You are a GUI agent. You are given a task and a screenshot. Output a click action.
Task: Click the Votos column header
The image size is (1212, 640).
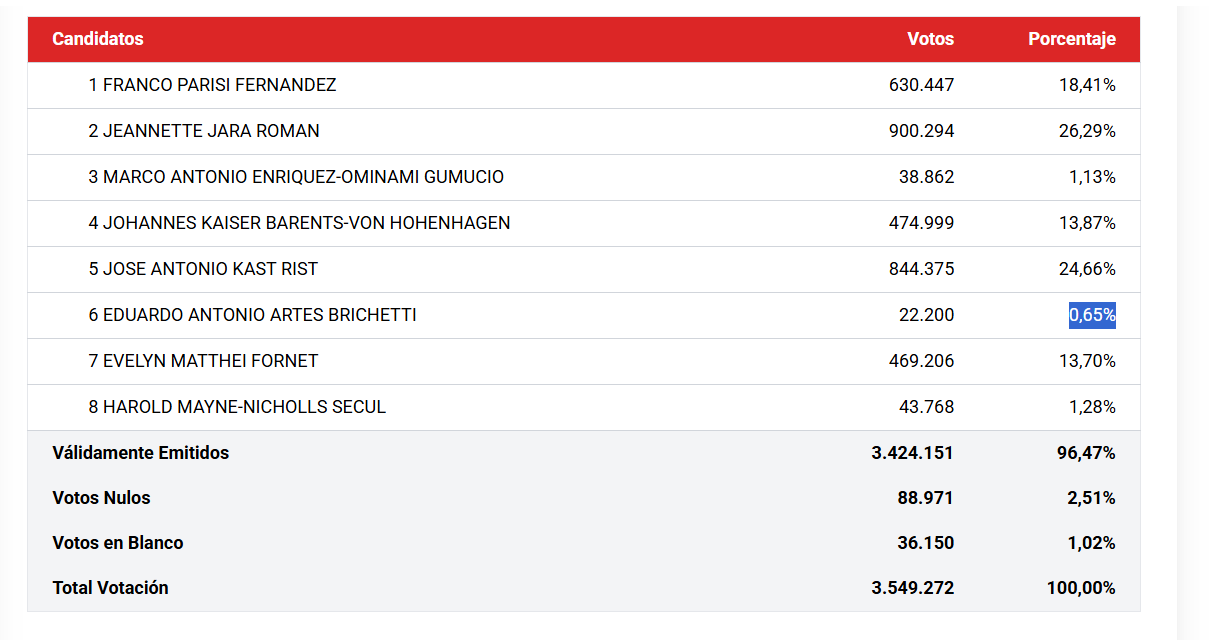(930, 39)
